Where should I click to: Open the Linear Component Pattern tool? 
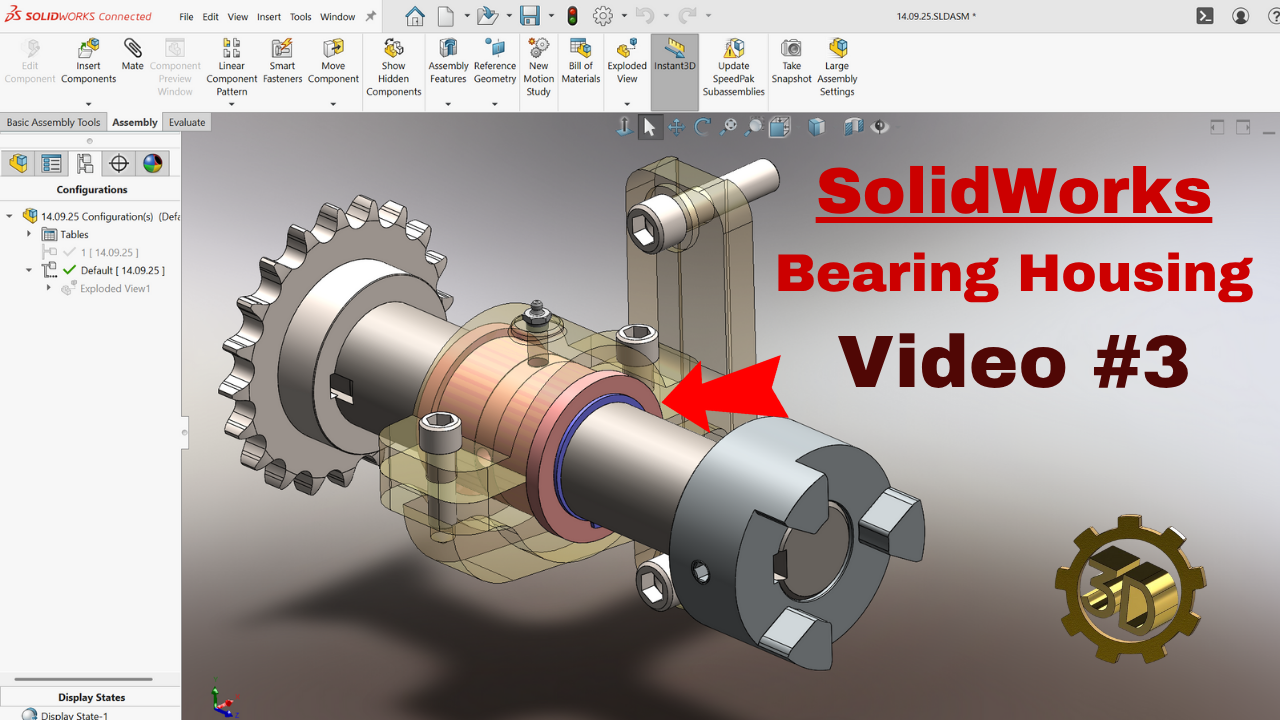(232, 67)
